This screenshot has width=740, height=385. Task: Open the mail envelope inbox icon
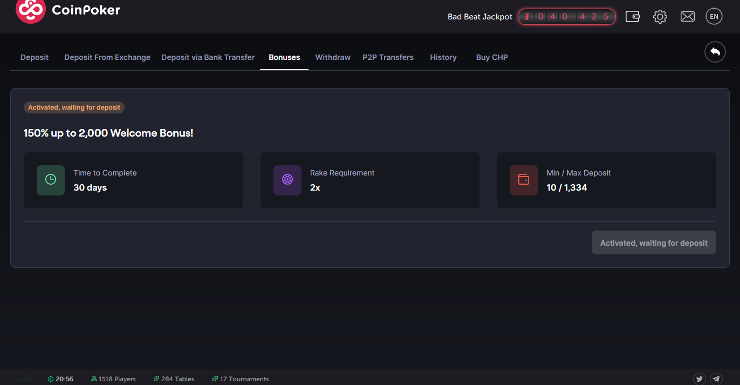[688, 17]
